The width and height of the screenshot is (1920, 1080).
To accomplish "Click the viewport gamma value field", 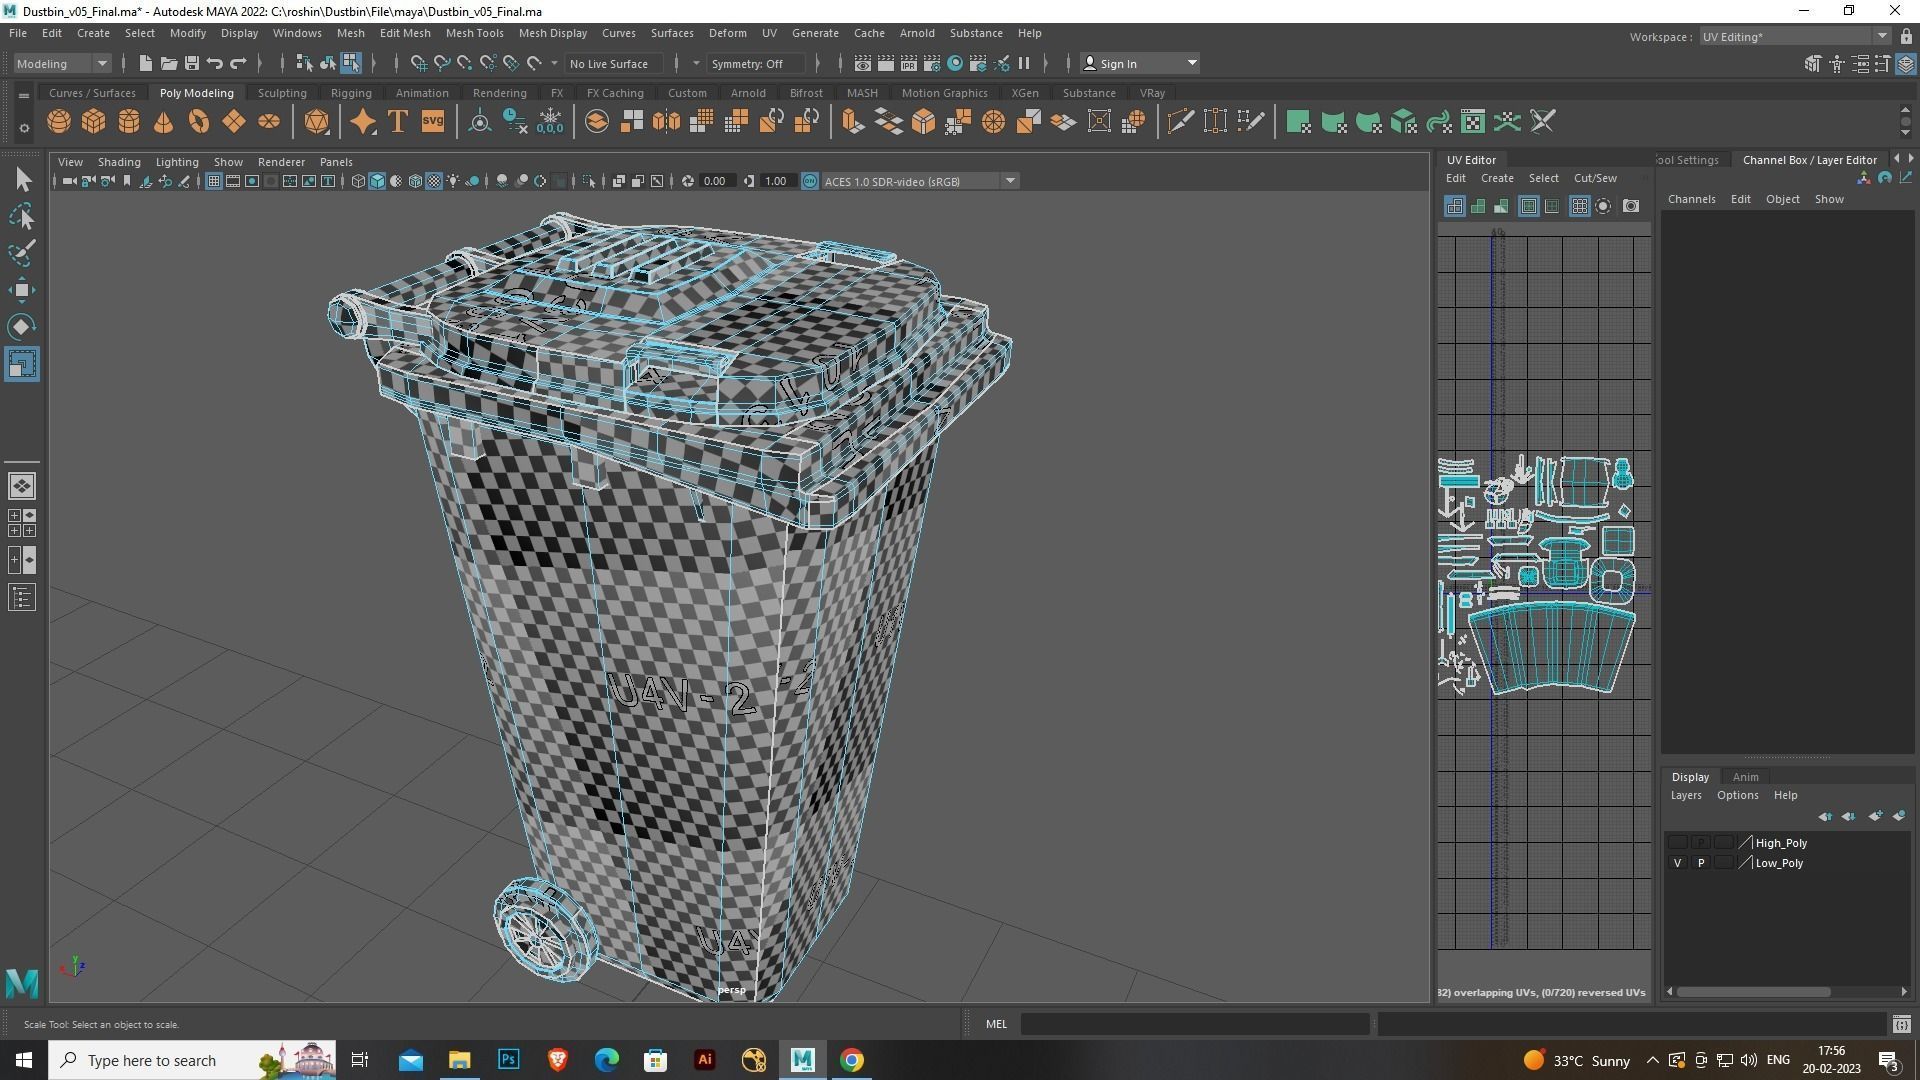I will pyautogui.click(x=776, y=181).
